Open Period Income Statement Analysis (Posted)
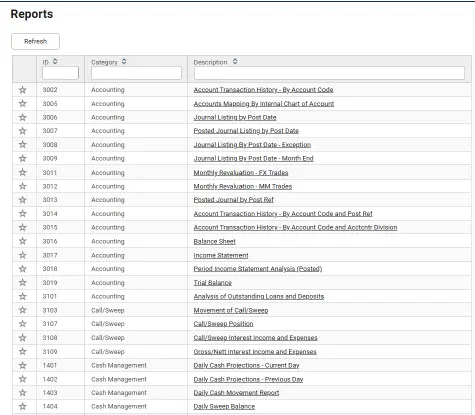Screen dimensions: 475x415 (258, 269)
